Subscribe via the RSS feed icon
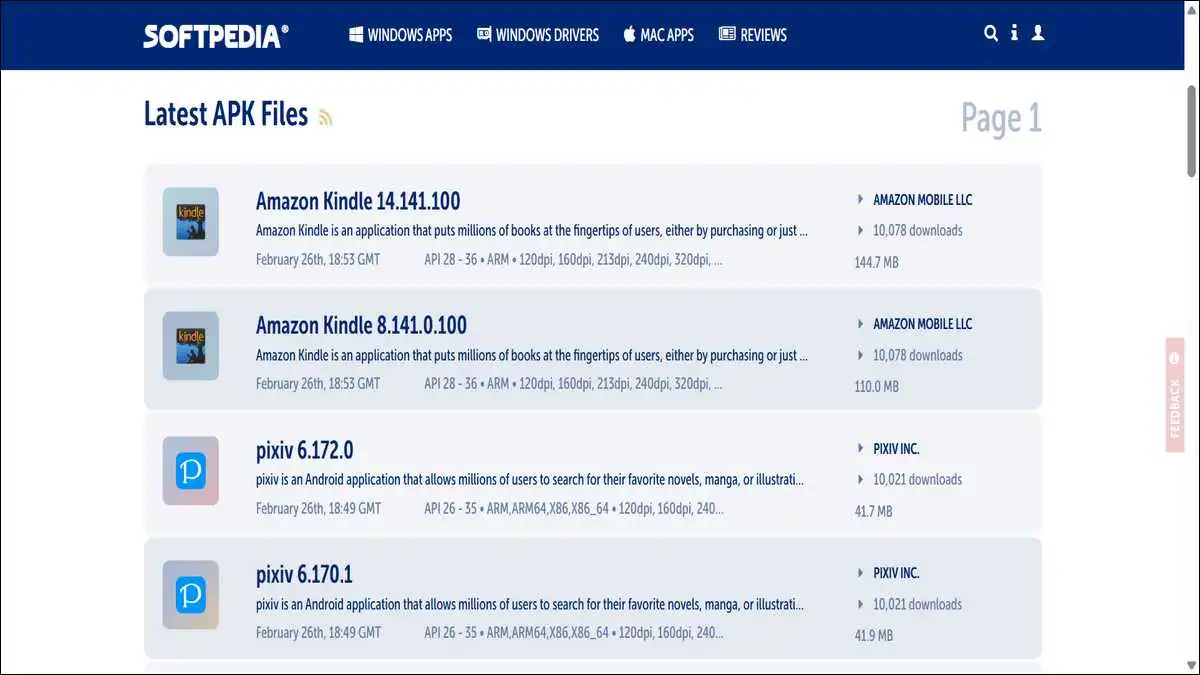 click(325, 117)
